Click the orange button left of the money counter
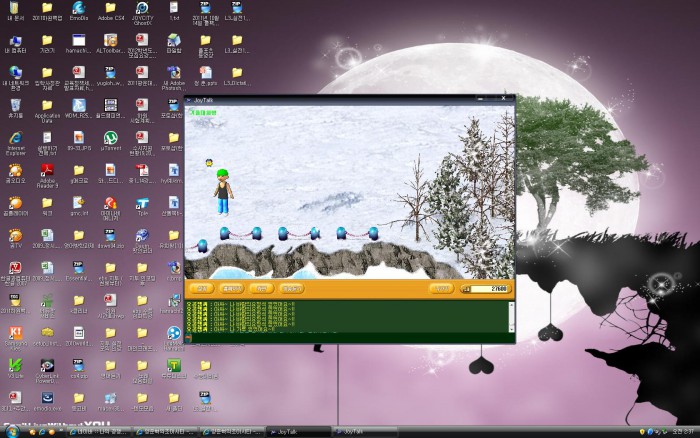Screen dimensions: 700x438 [x=440, y=288]
